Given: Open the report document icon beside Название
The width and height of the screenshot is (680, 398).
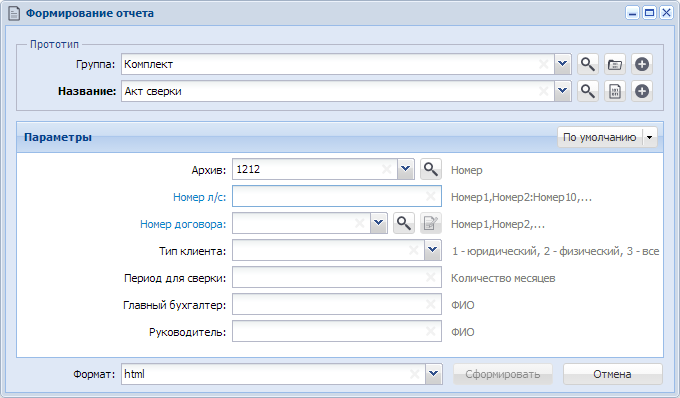Looking at the screenshot, I should (x=615, y=91).
